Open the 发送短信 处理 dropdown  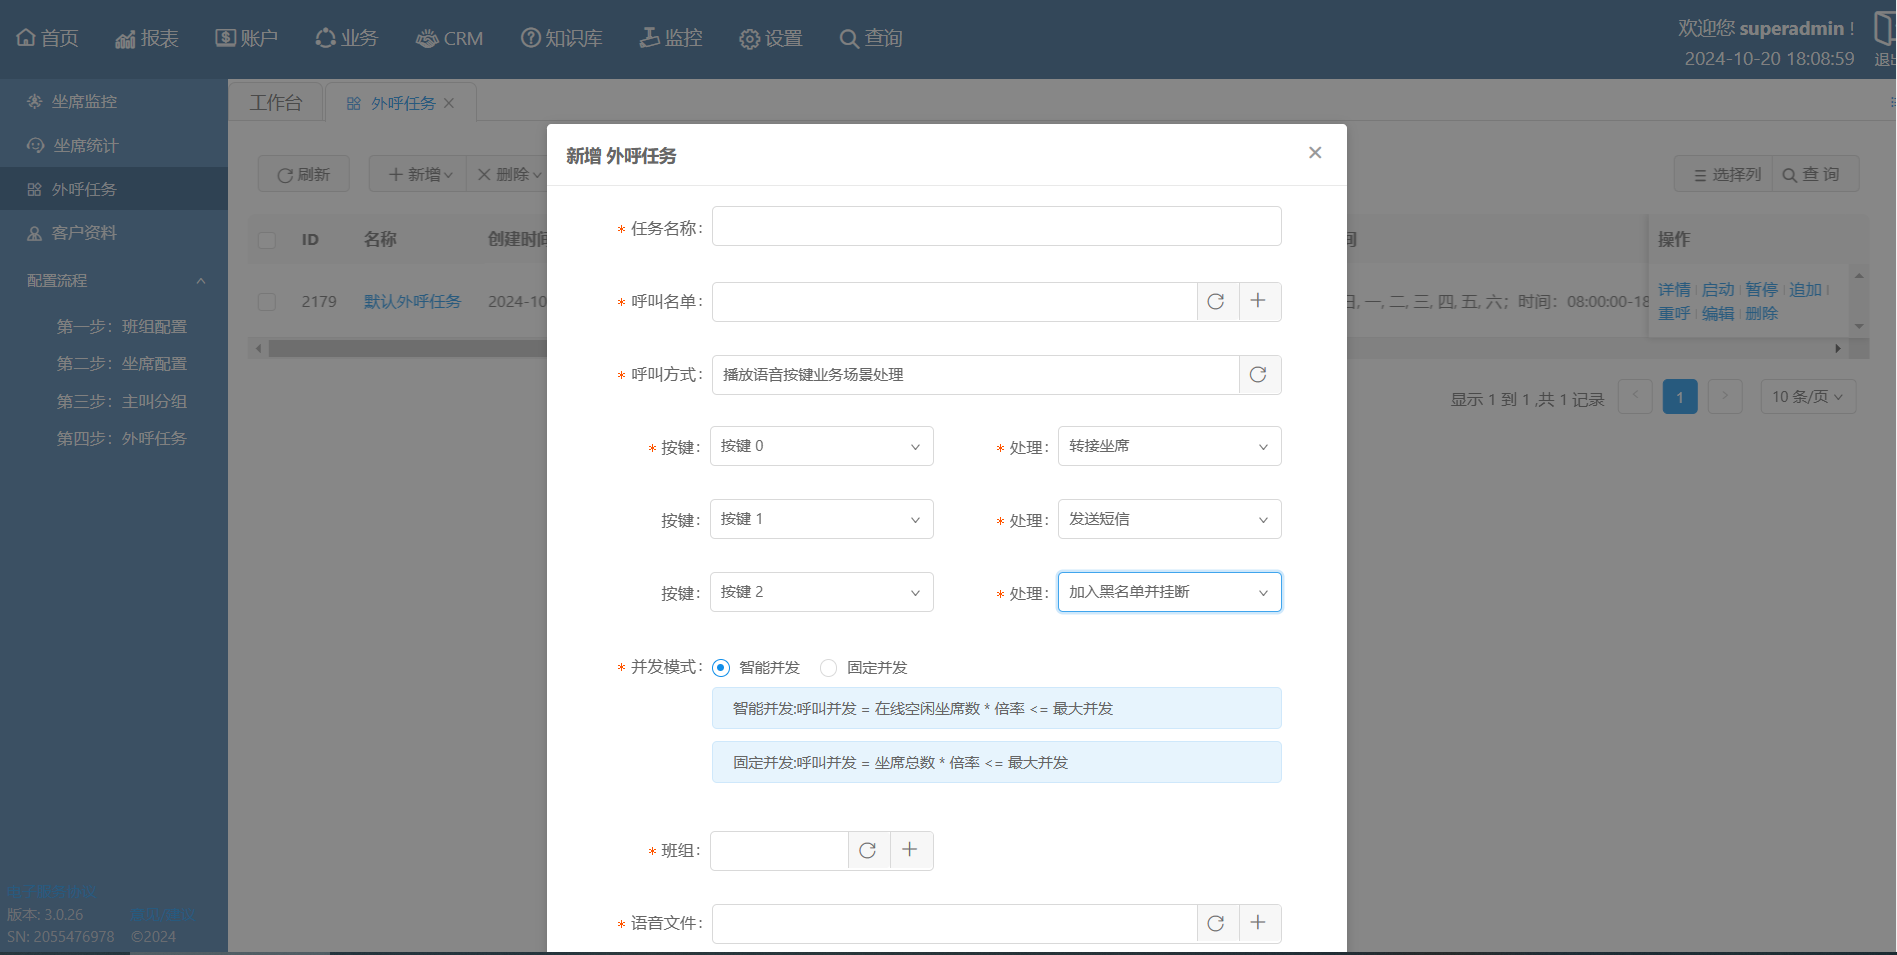pyautogui.click(x=1169, y=520)
